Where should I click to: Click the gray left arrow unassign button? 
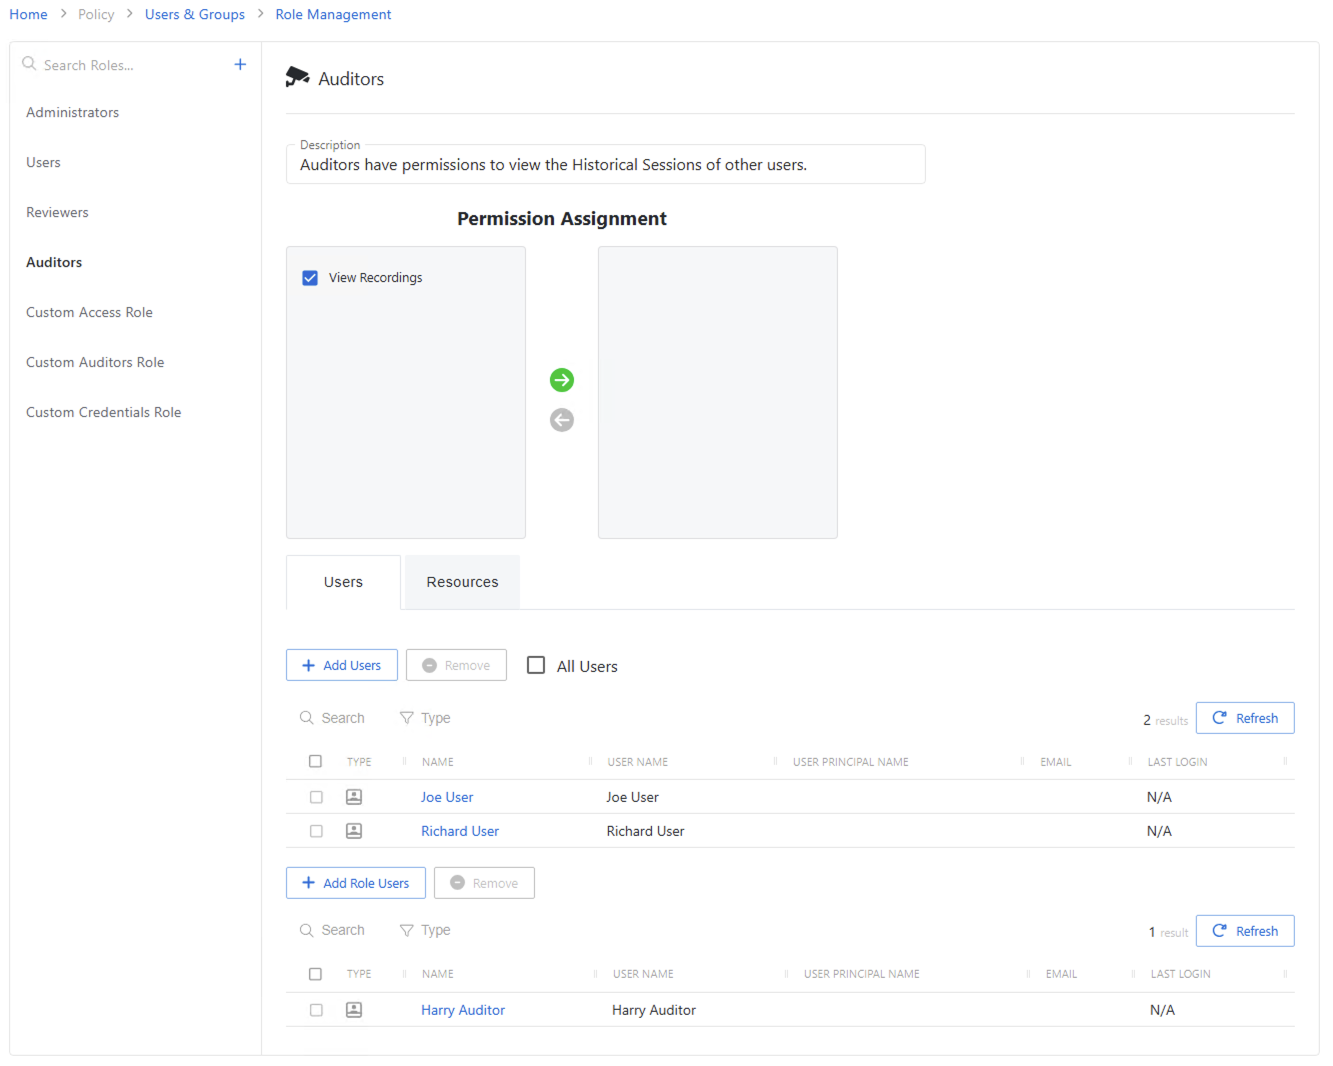click(562, 420)
